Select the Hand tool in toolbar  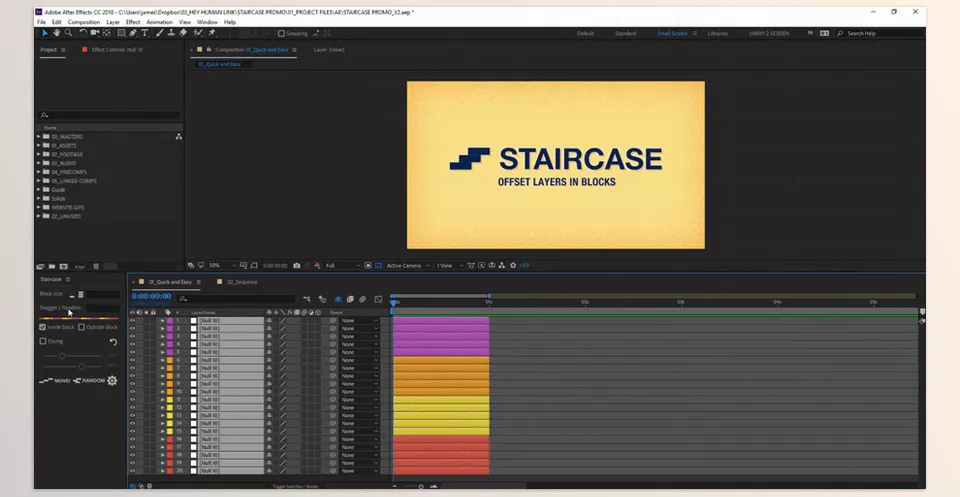[x=56, y=33]
